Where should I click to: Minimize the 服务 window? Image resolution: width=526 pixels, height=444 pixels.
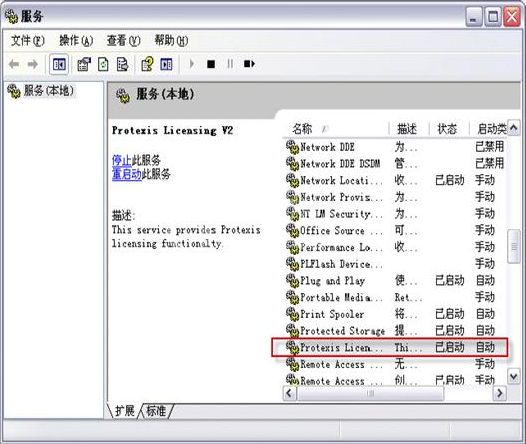click(x=474, y=17)
